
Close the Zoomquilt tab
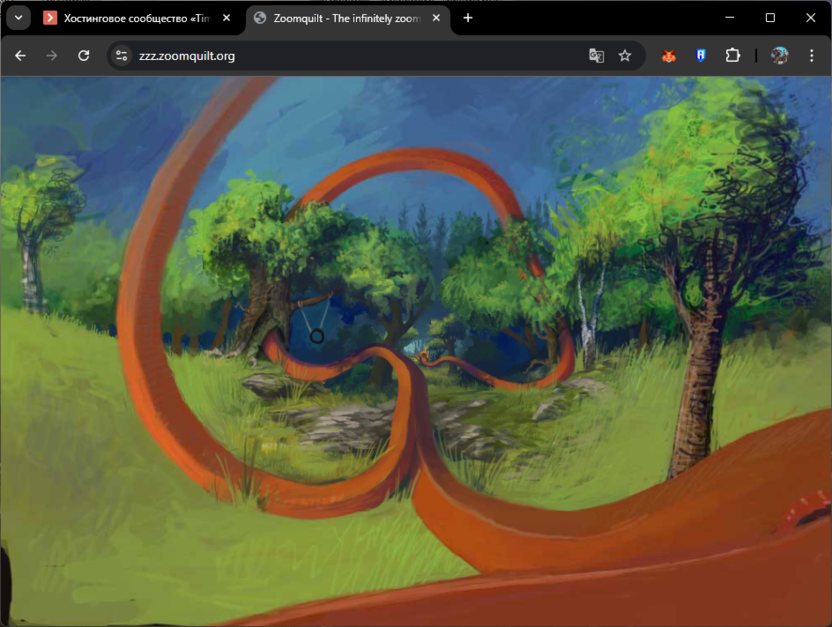tap(436, 18)
